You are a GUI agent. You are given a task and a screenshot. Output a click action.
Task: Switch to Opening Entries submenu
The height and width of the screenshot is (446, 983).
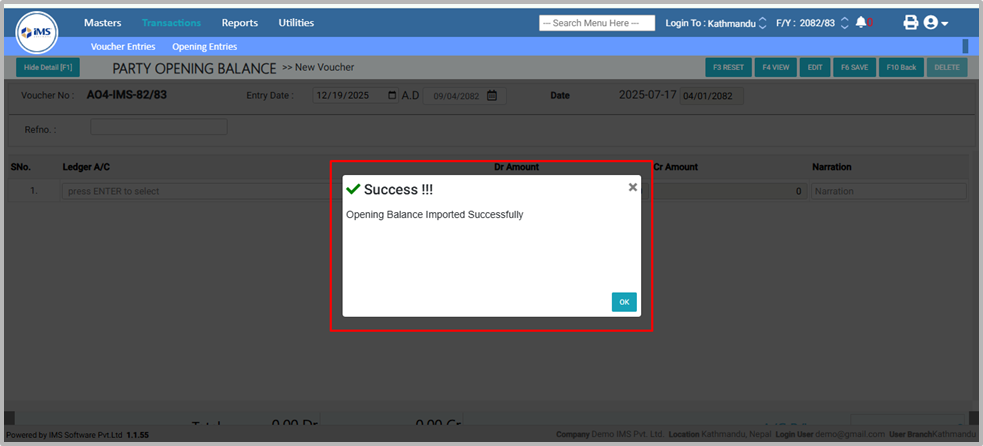204,47
